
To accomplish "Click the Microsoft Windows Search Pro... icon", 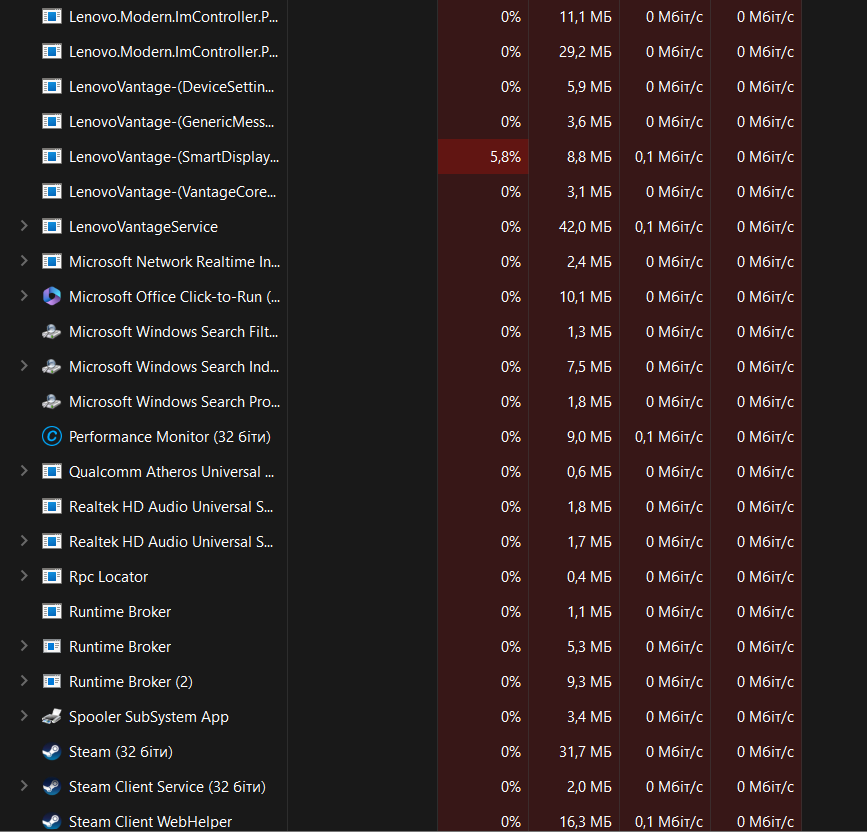I will click(x=51, y=401).
